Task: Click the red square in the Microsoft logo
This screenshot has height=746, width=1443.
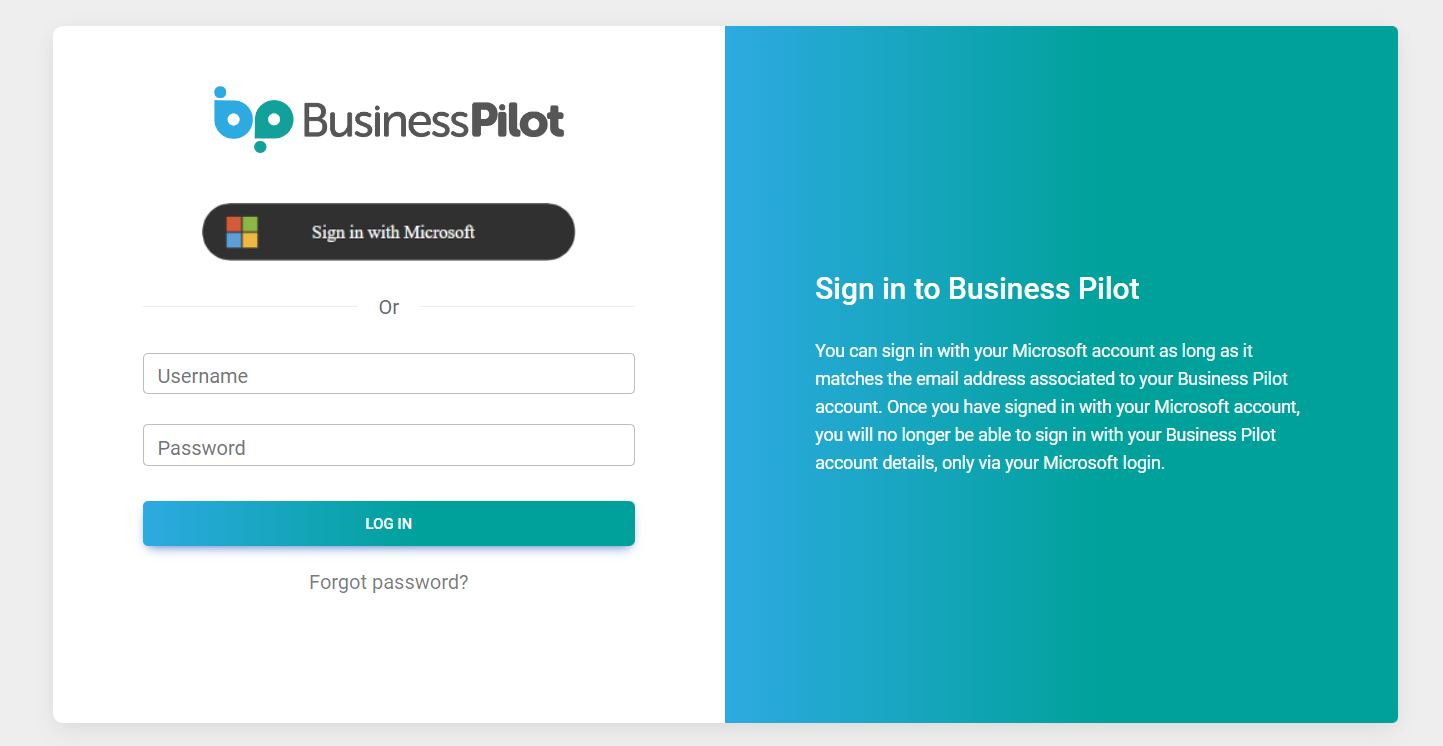Action: 234,224
